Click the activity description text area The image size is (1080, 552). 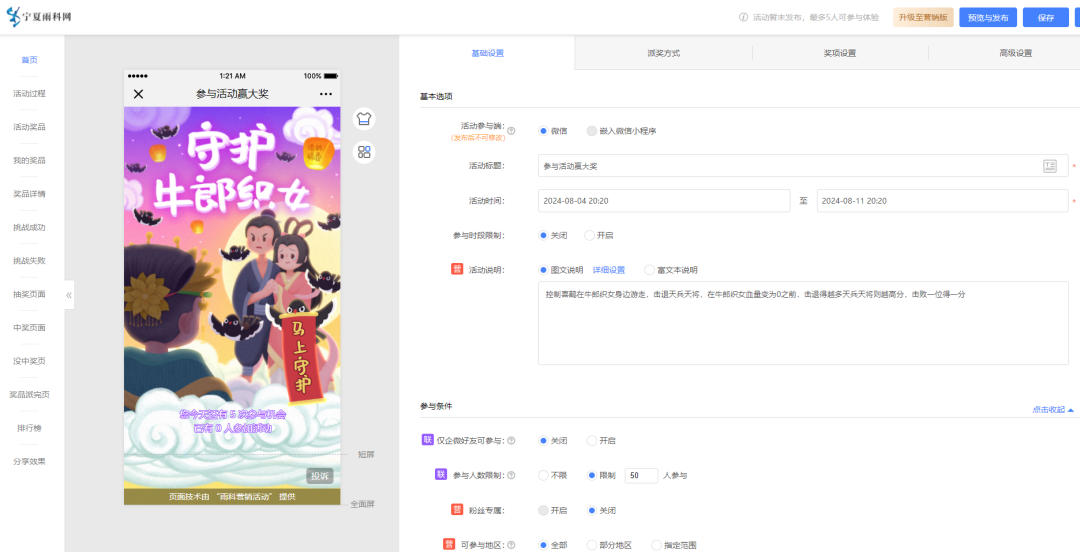click(803, 323)
